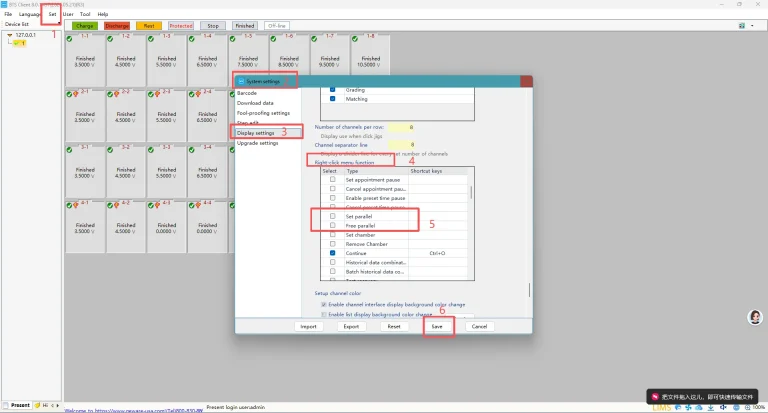Cancel the System settings dialog
Screen dimensions: 768x413
480,326
